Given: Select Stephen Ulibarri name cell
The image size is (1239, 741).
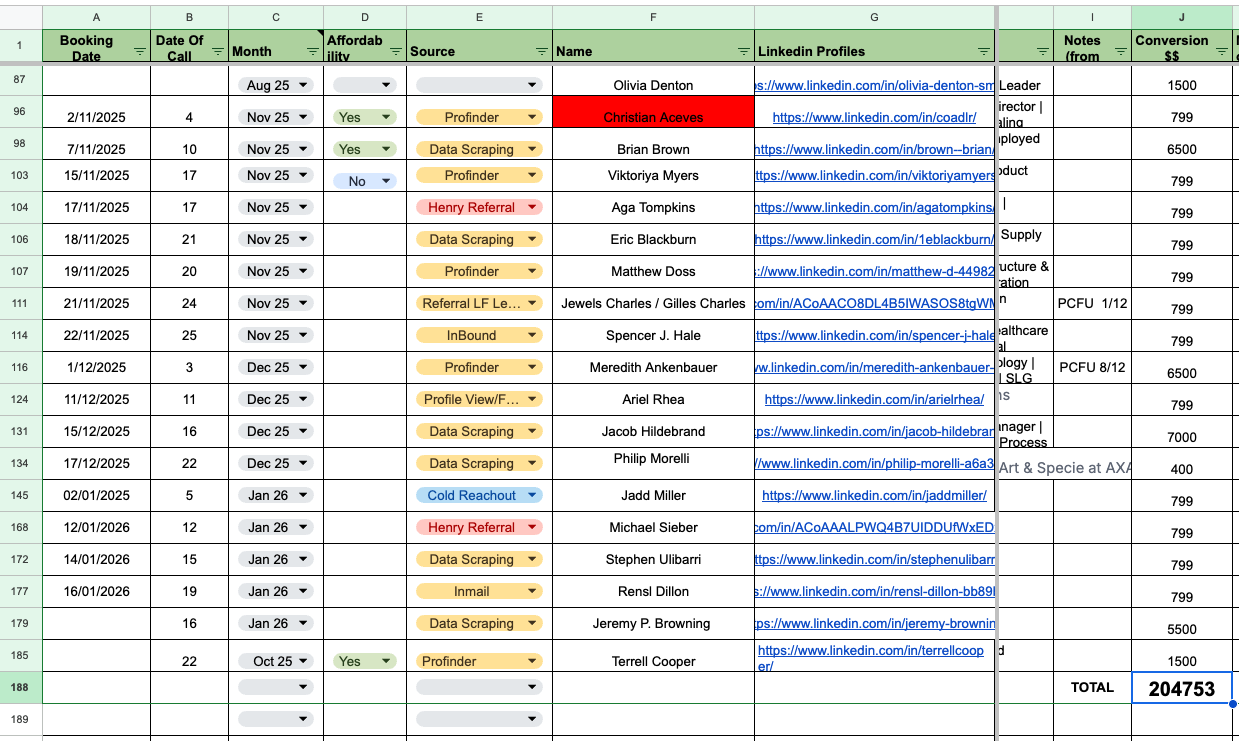Looking at the screenshot, I should pyautogui.click(x=653, y=559).
